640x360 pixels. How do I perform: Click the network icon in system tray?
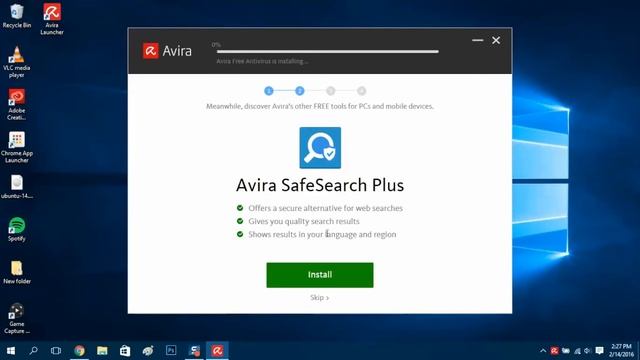point(577,351)
